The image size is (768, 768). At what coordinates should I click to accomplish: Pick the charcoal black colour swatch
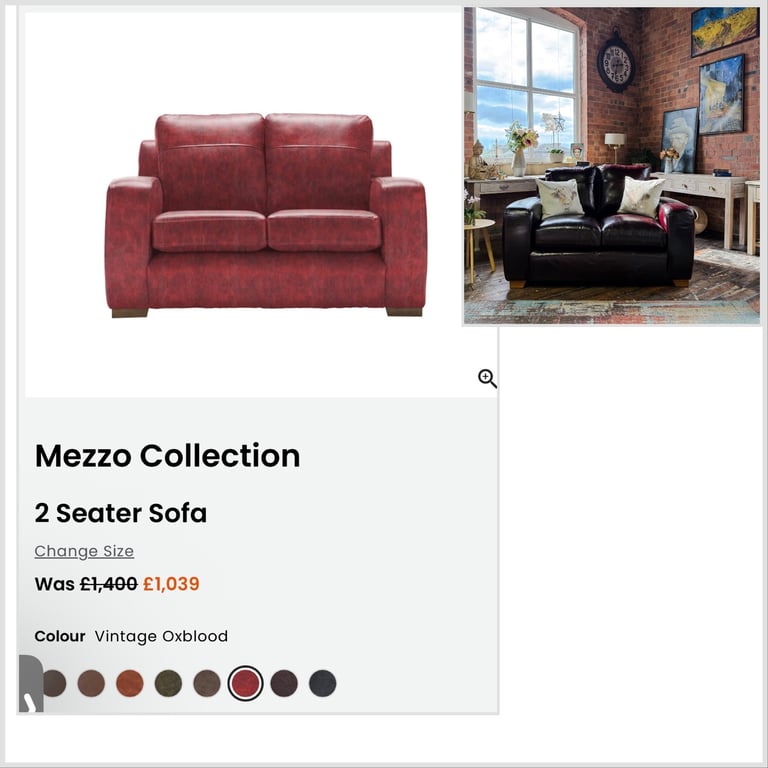tap(323, 683)
